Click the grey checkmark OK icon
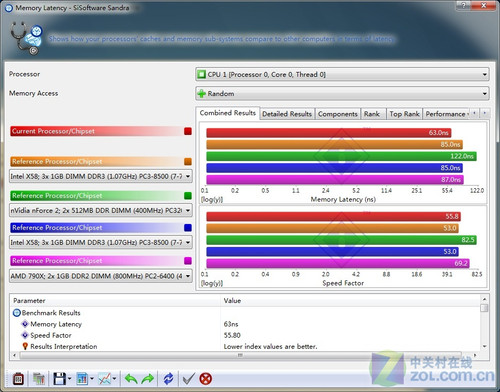This screenshot has width=500, height=392. point(189,379)
